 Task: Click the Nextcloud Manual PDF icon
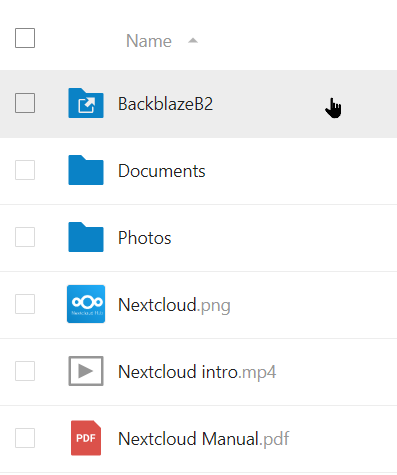coord(86,438)
